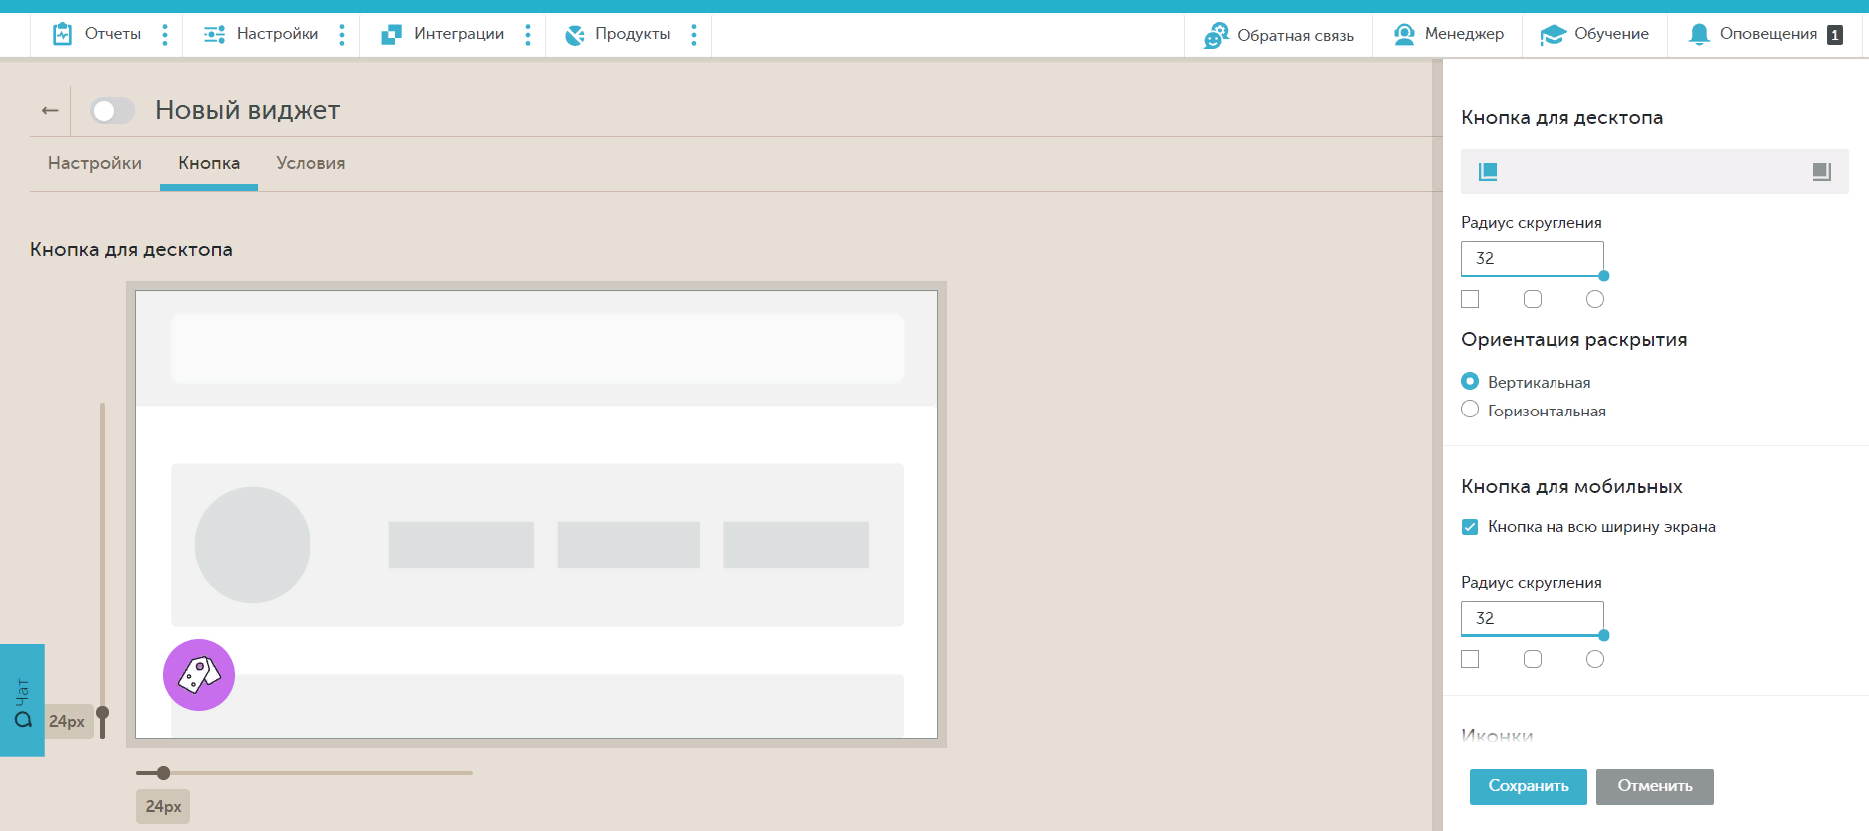Image resolution: width=1869 pixels, height=831 pixels.
Task: Open the Отчеты menu three-dot expander
Action: (x=165, y=35)
